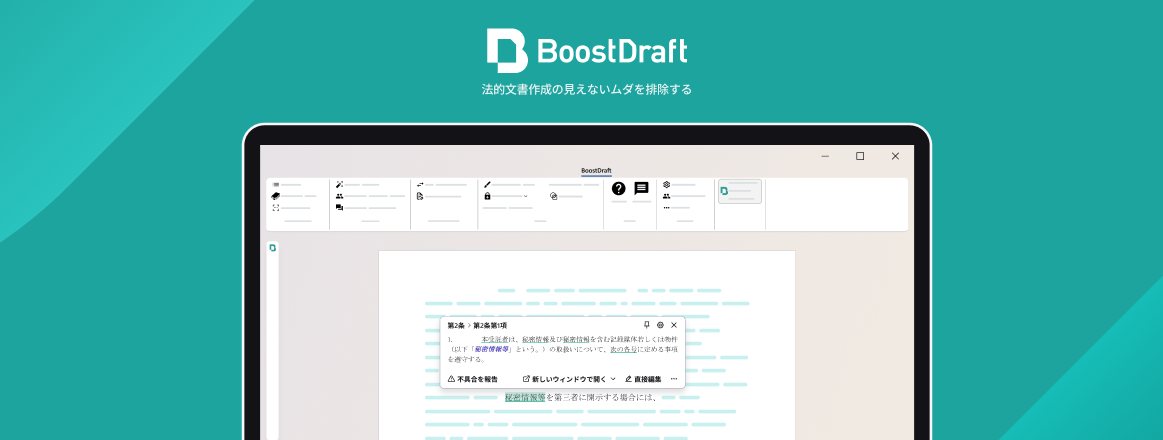
Task: Click the BoostDraft icon on the left sidebar
Action: point(273,248)
